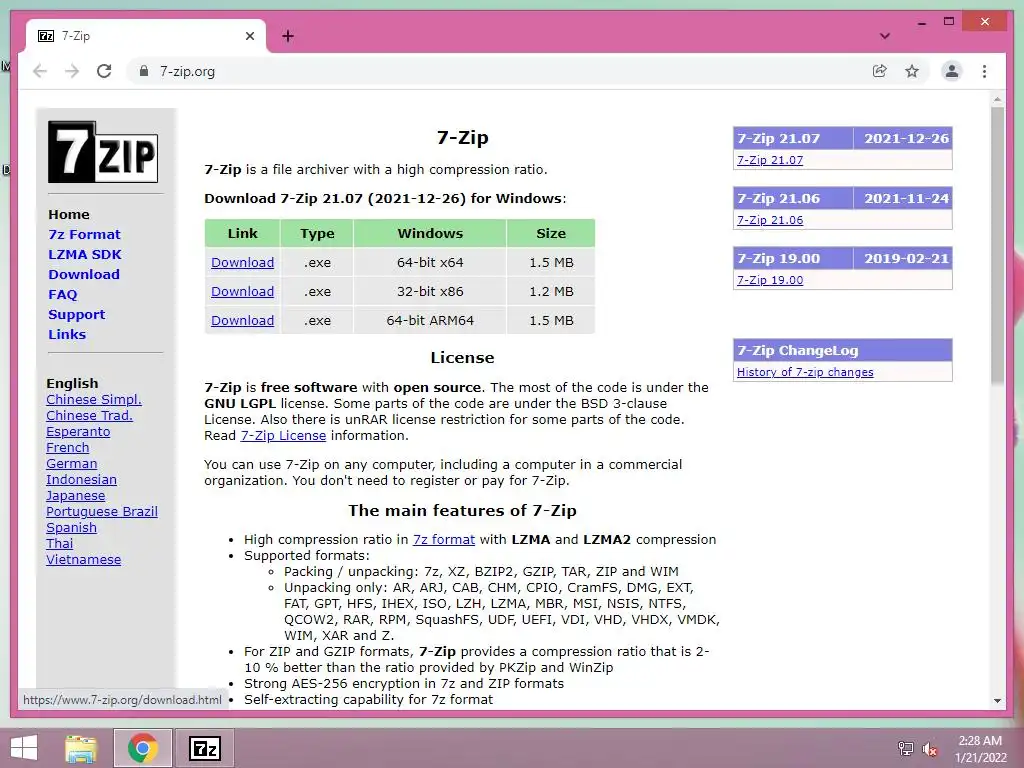Close the 7-Zip browser tab
1024x768 pixels.
[249, 36]
